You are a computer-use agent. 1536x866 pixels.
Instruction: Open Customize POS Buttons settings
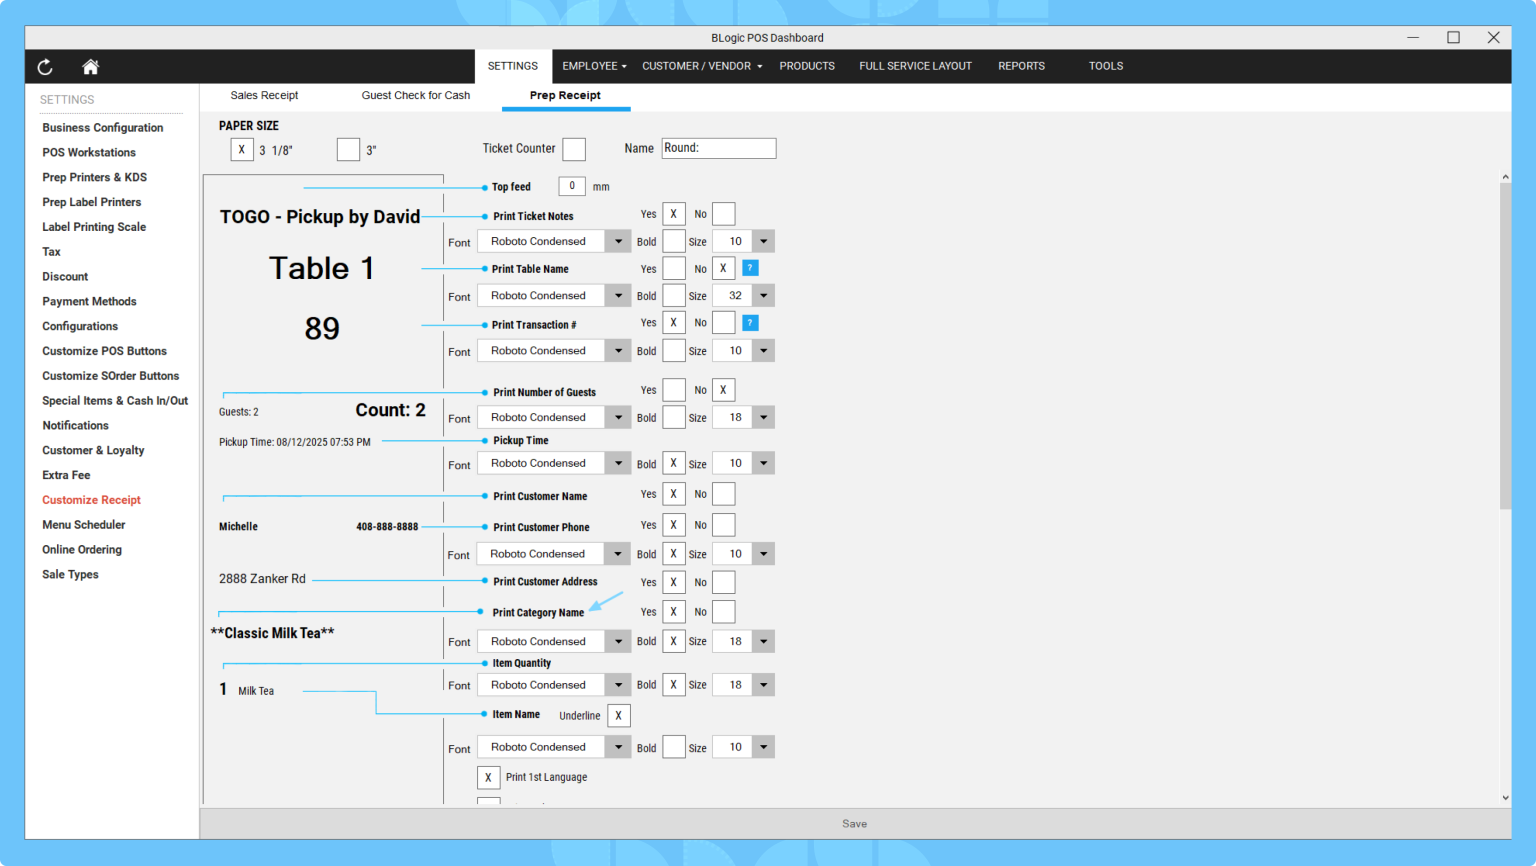(x=104, y=351)
